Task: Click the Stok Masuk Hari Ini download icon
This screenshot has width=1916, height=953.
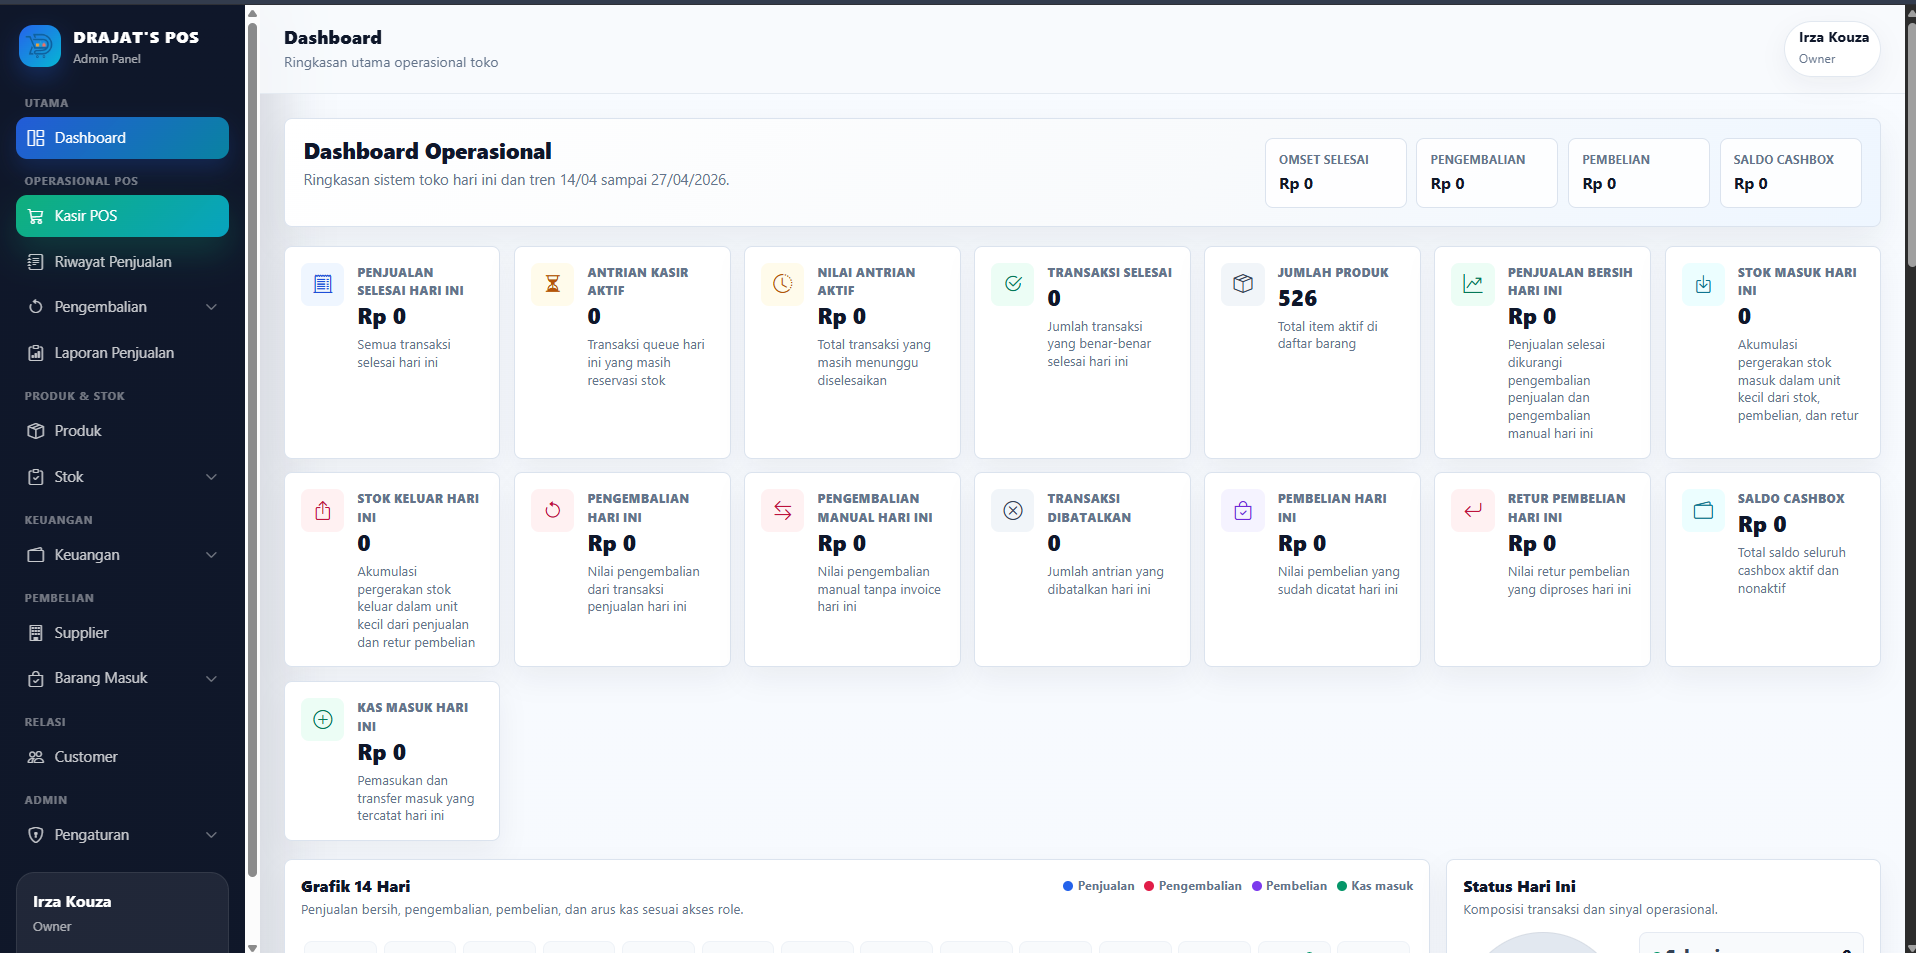Action: pyautogui.click(x=1703, y=284)
